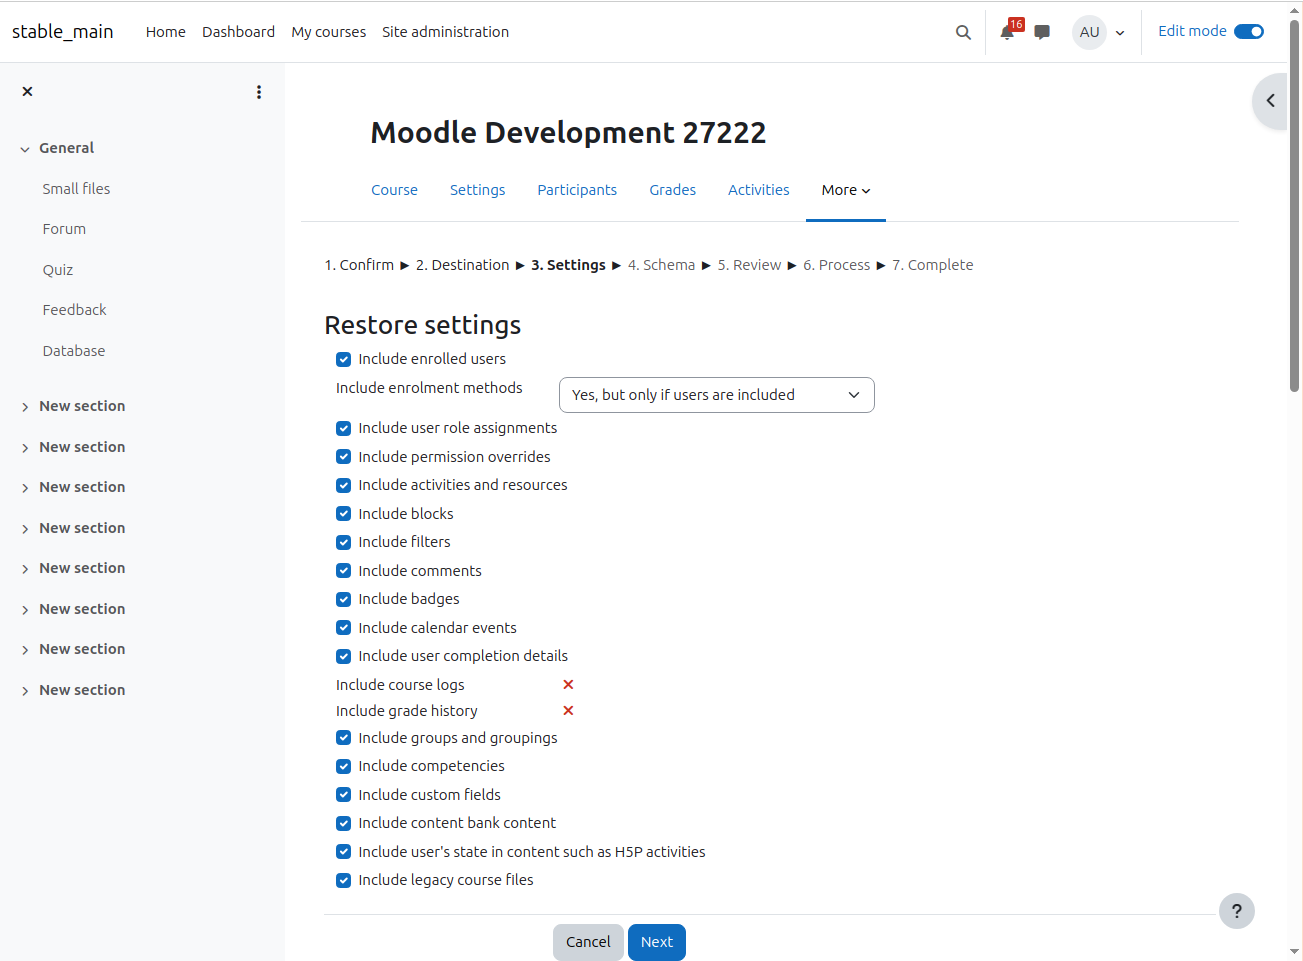Open My courses in top navigation
This screenshot has height=961, width=1303.
click(x=329, y=32)
